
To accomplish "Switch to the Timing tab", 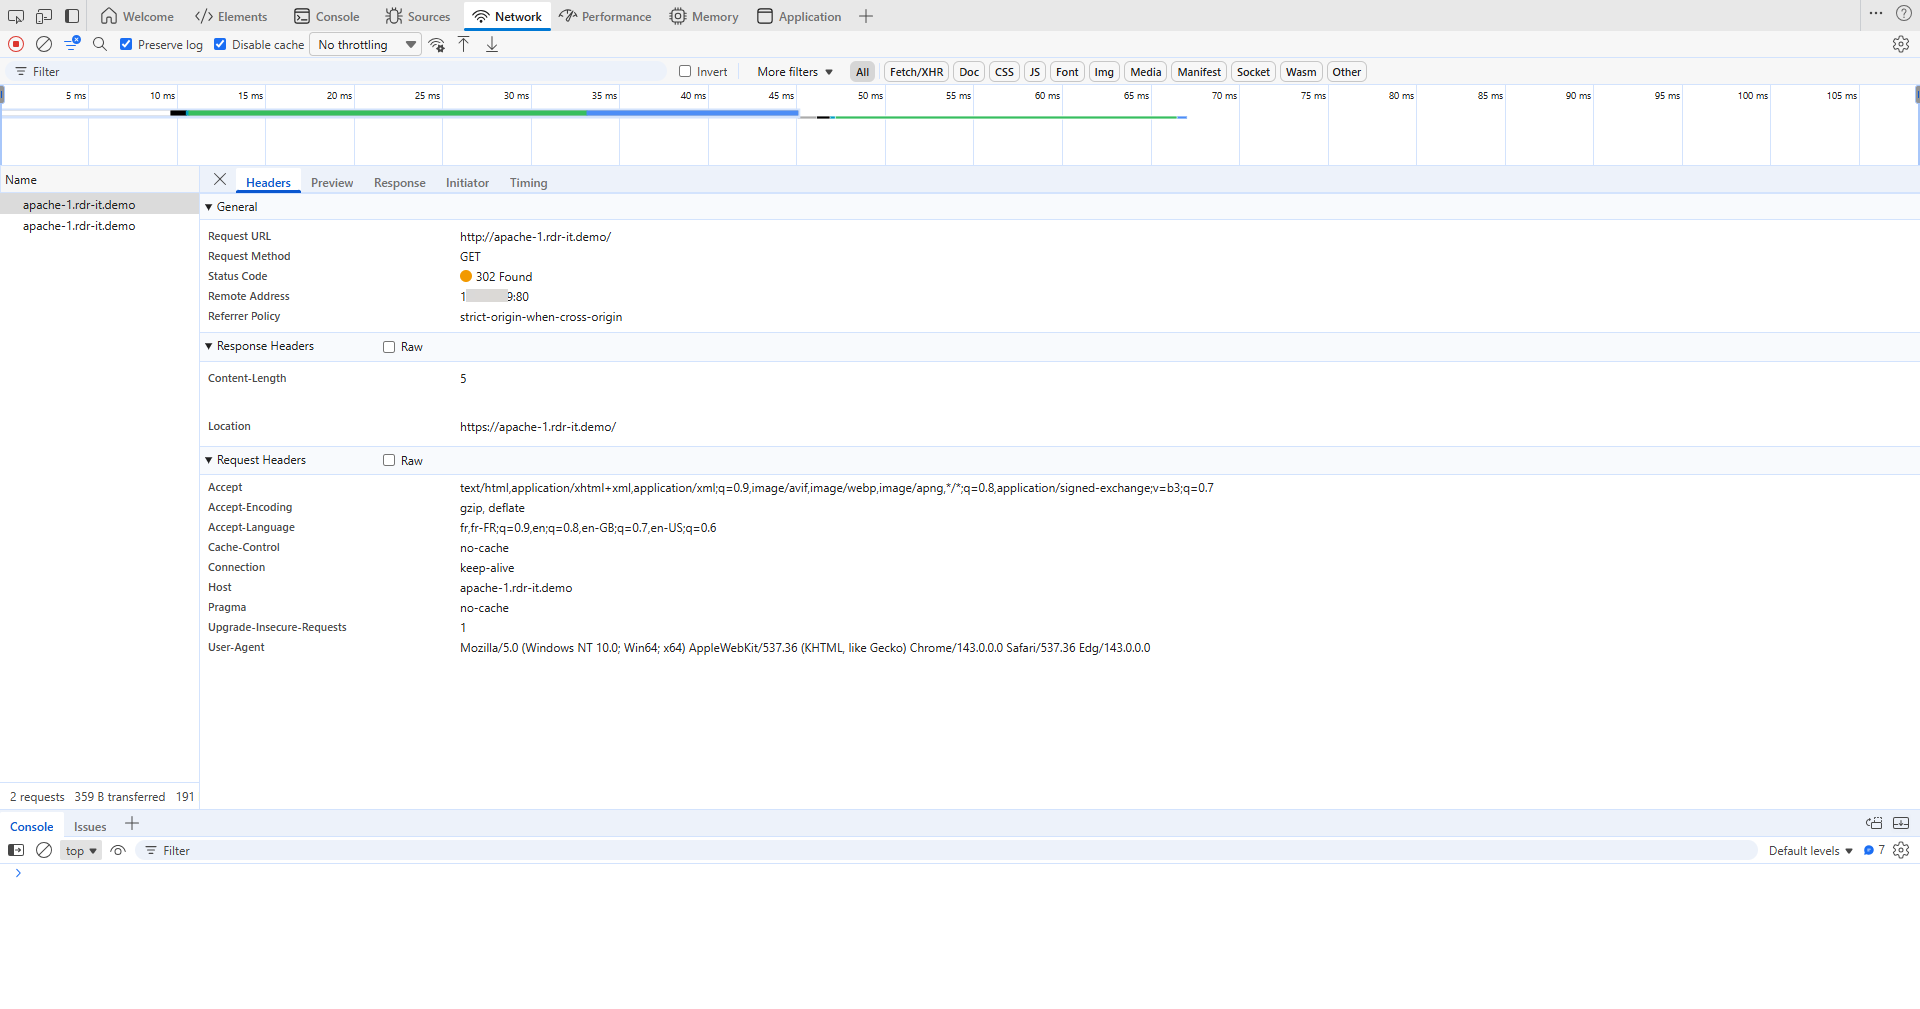I will (528, 183).
